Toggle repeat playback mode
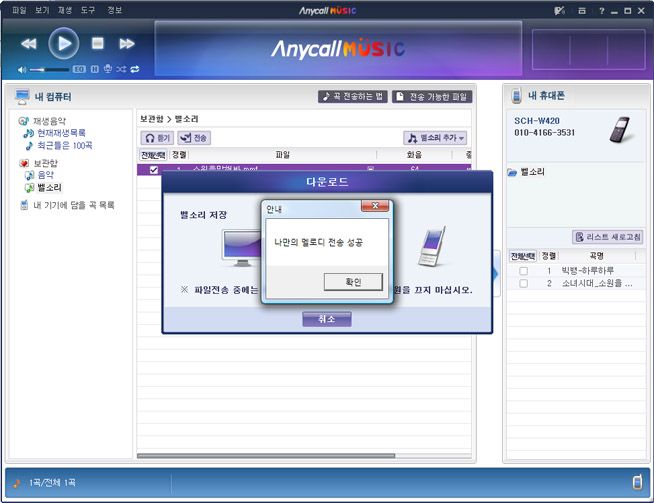654x503 pixels. 135,69
